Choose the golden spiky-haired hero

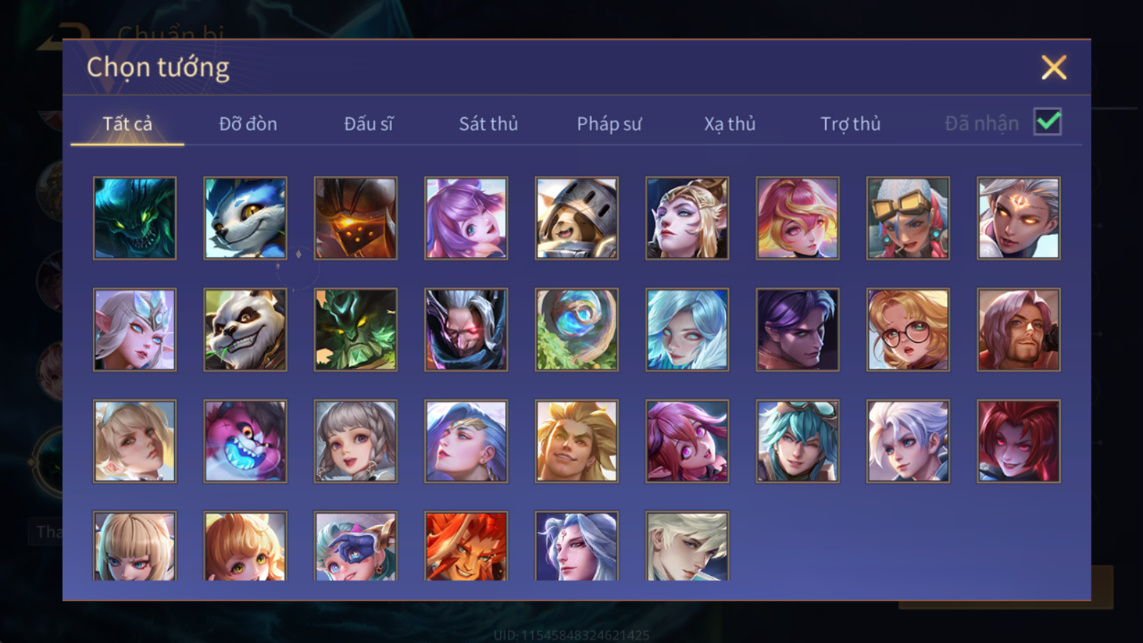coord(577,441)
